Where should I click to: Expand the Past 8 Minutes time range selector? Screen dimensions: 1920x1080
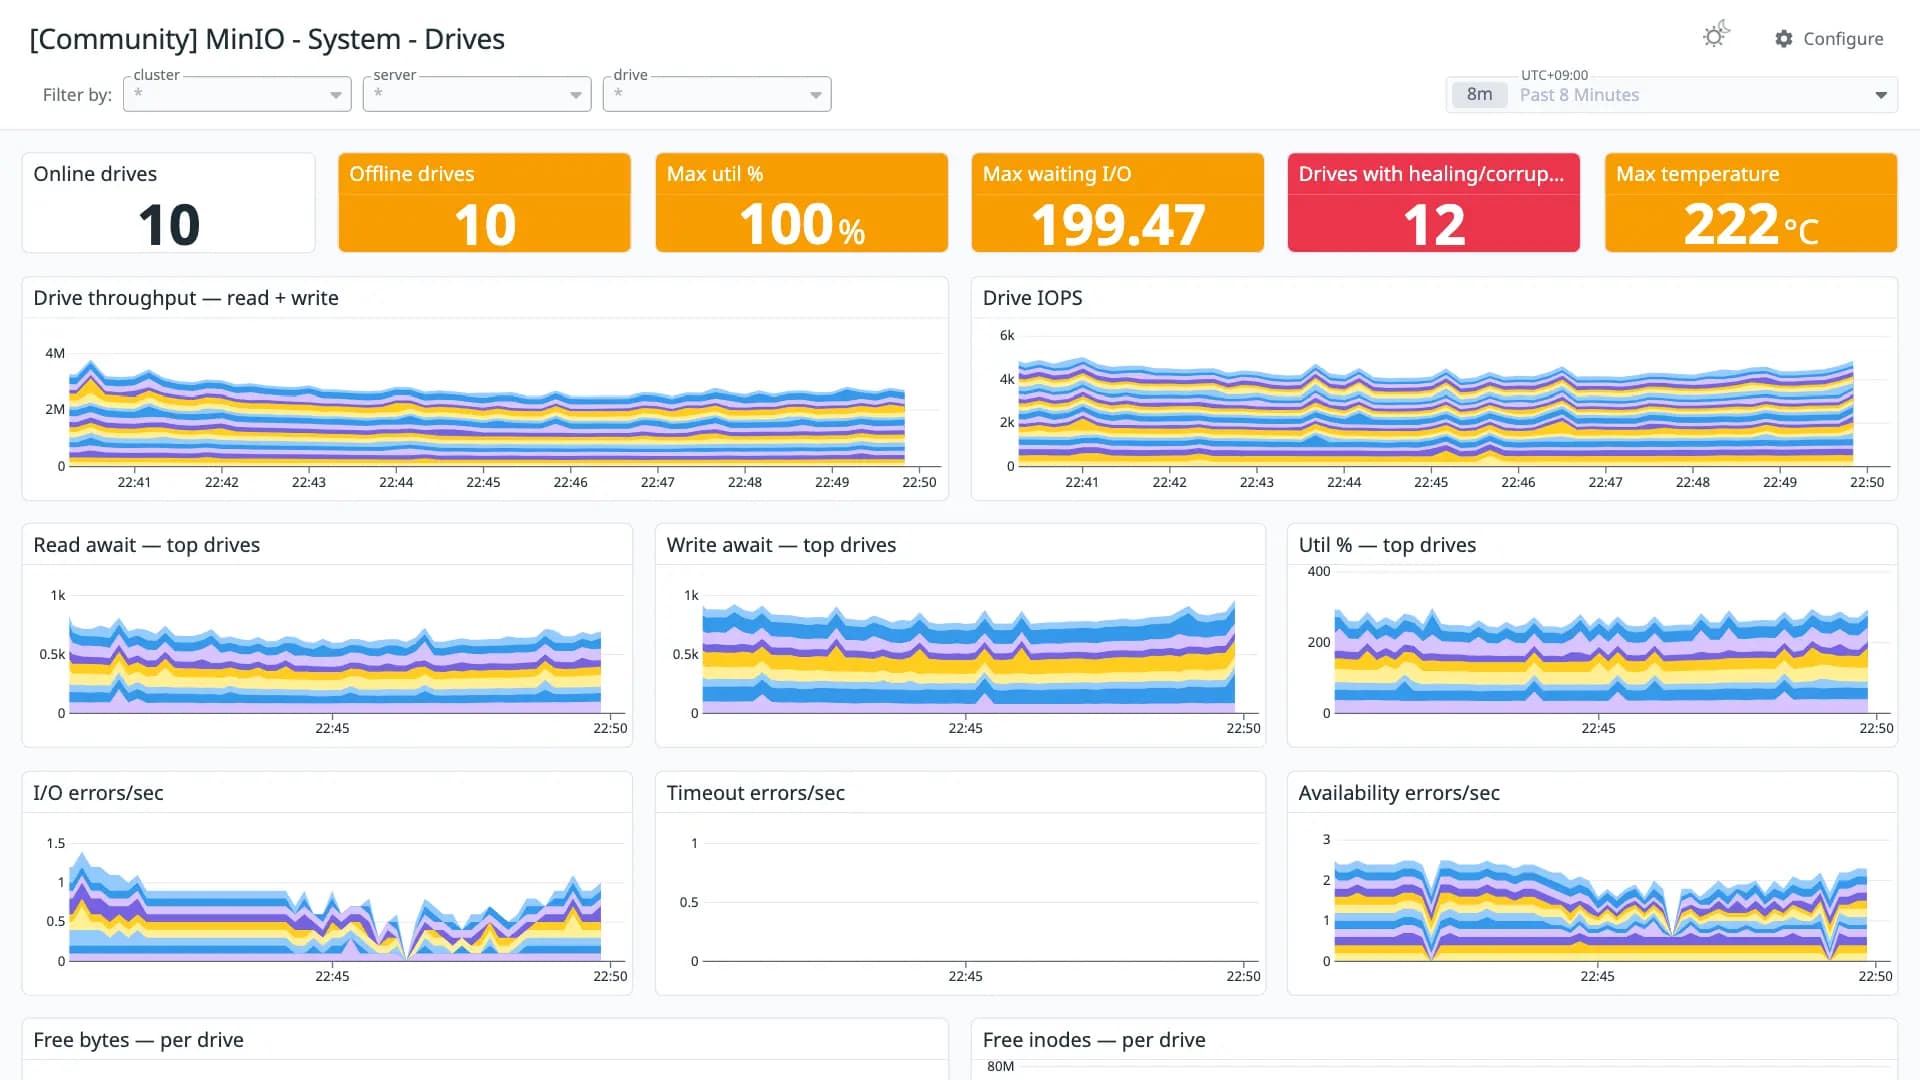point(1672,95)
